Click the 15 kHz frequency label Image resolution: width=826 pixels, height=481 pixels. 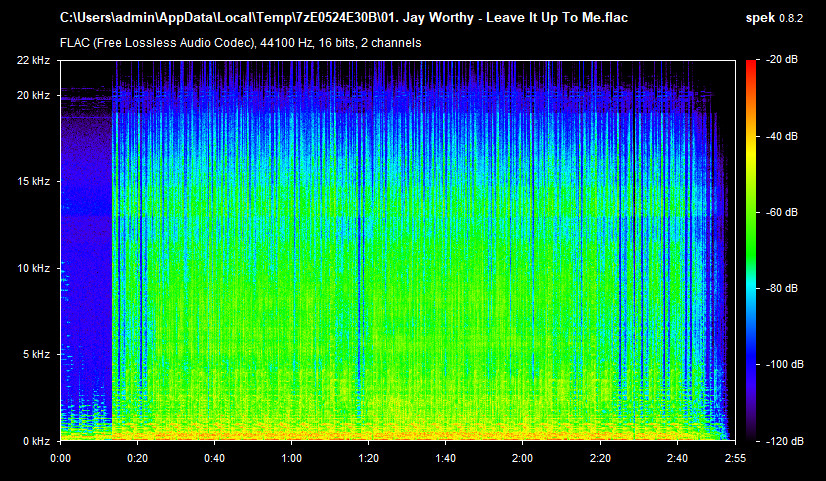point(33,181)
